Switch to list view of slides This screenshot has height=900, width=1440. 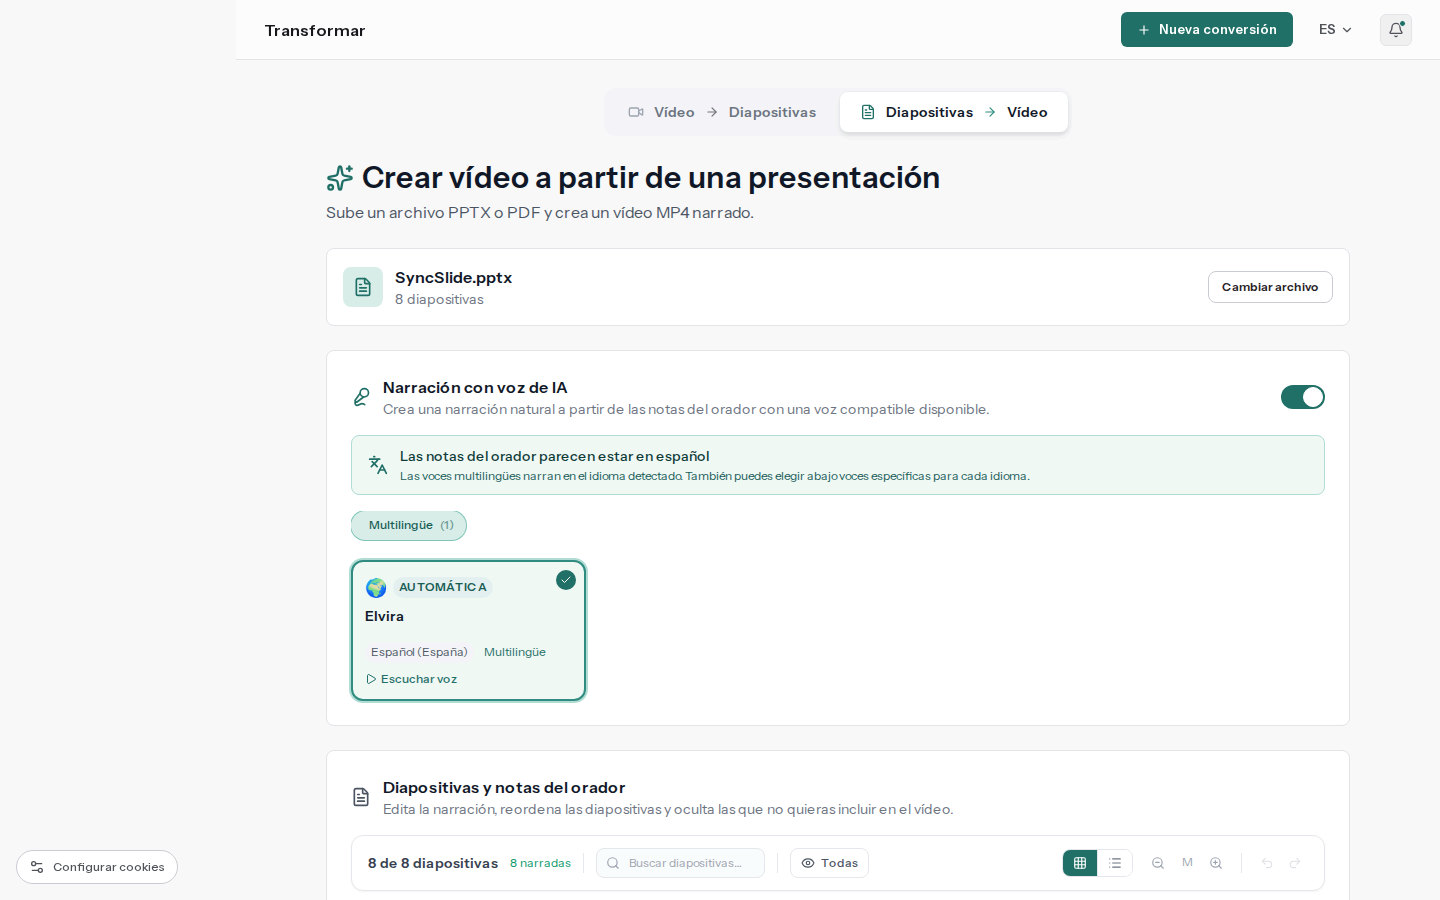1115,863
